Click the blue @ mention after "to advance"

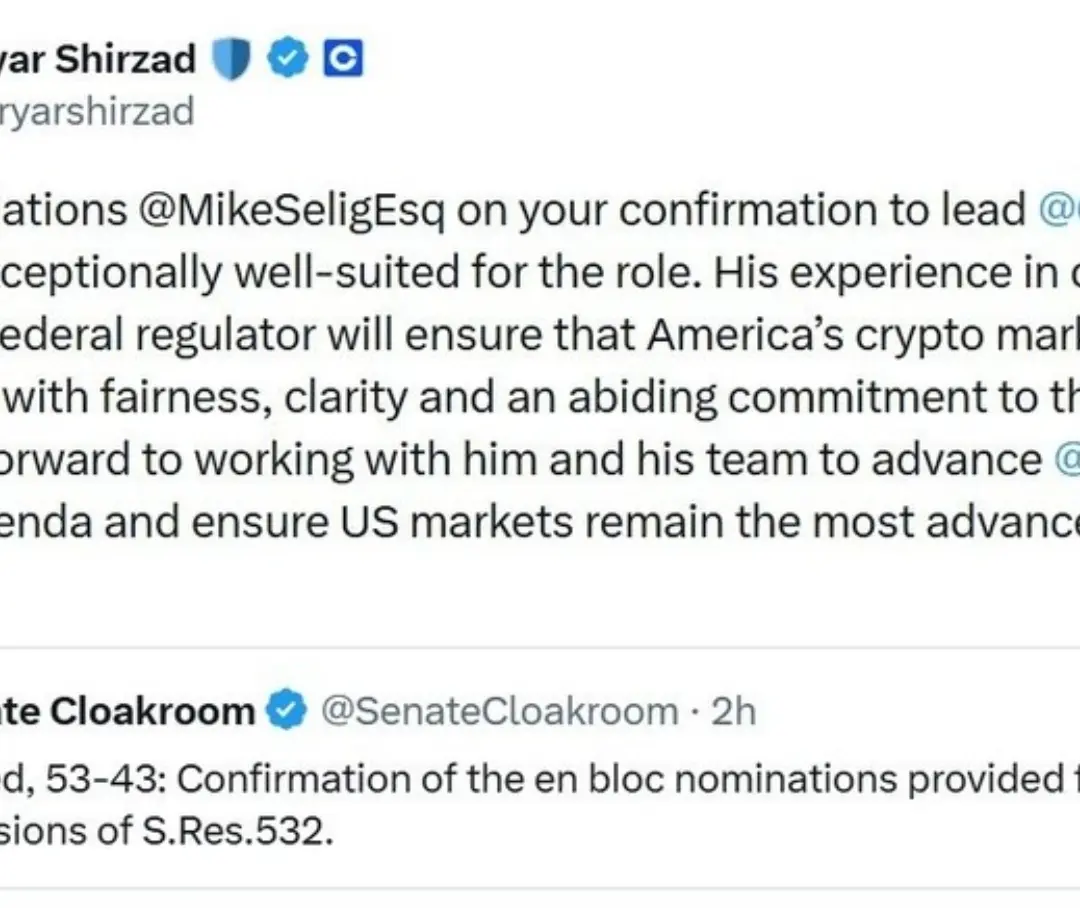point(1066,459)
